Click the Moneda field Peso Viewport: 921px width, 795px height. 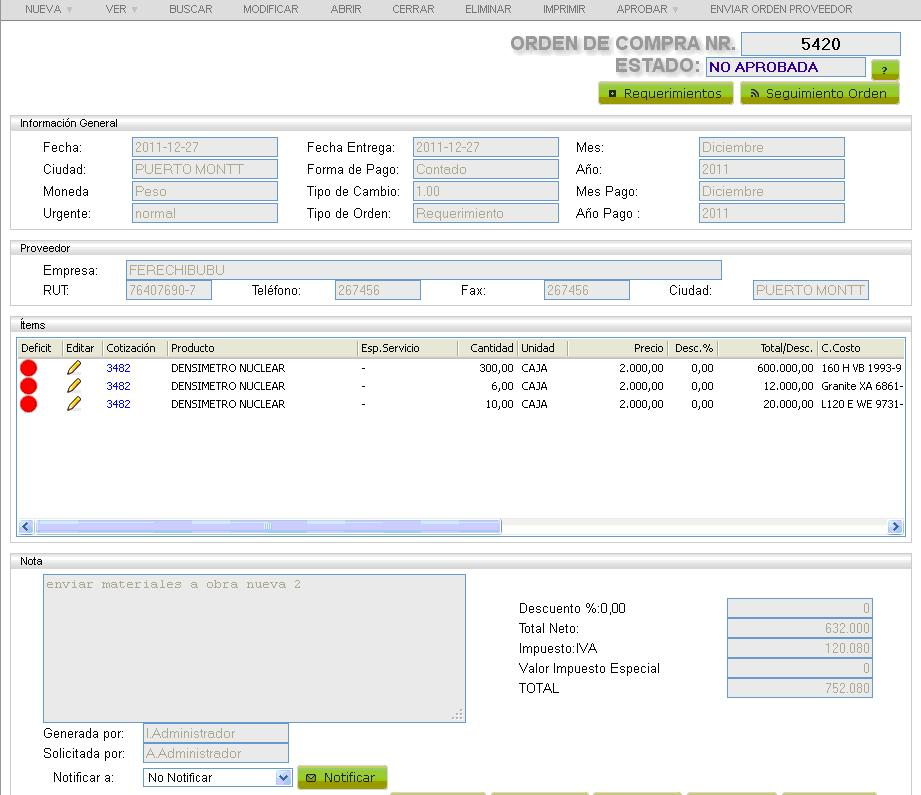pyautogui.click(x=204, y=191)
